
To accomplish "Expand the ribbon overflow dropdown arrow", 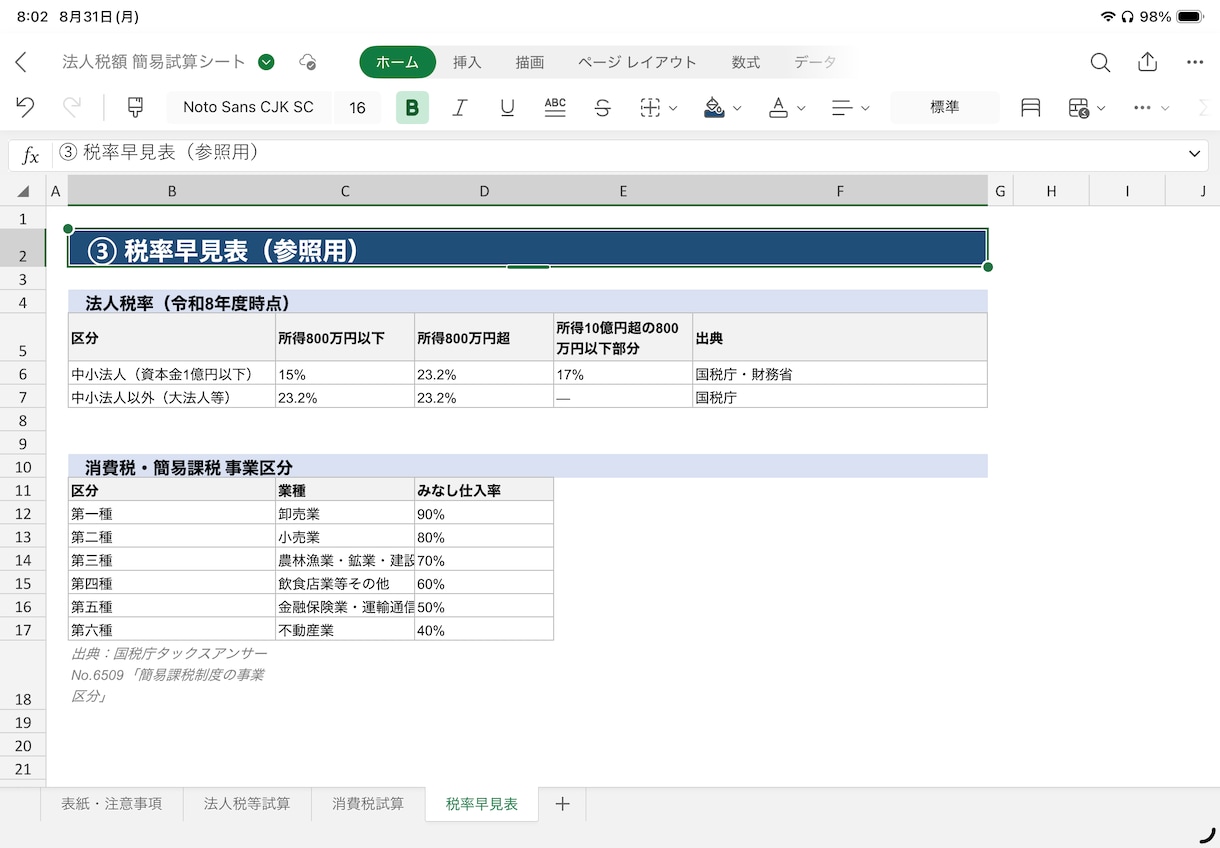I will point(1165,108).
